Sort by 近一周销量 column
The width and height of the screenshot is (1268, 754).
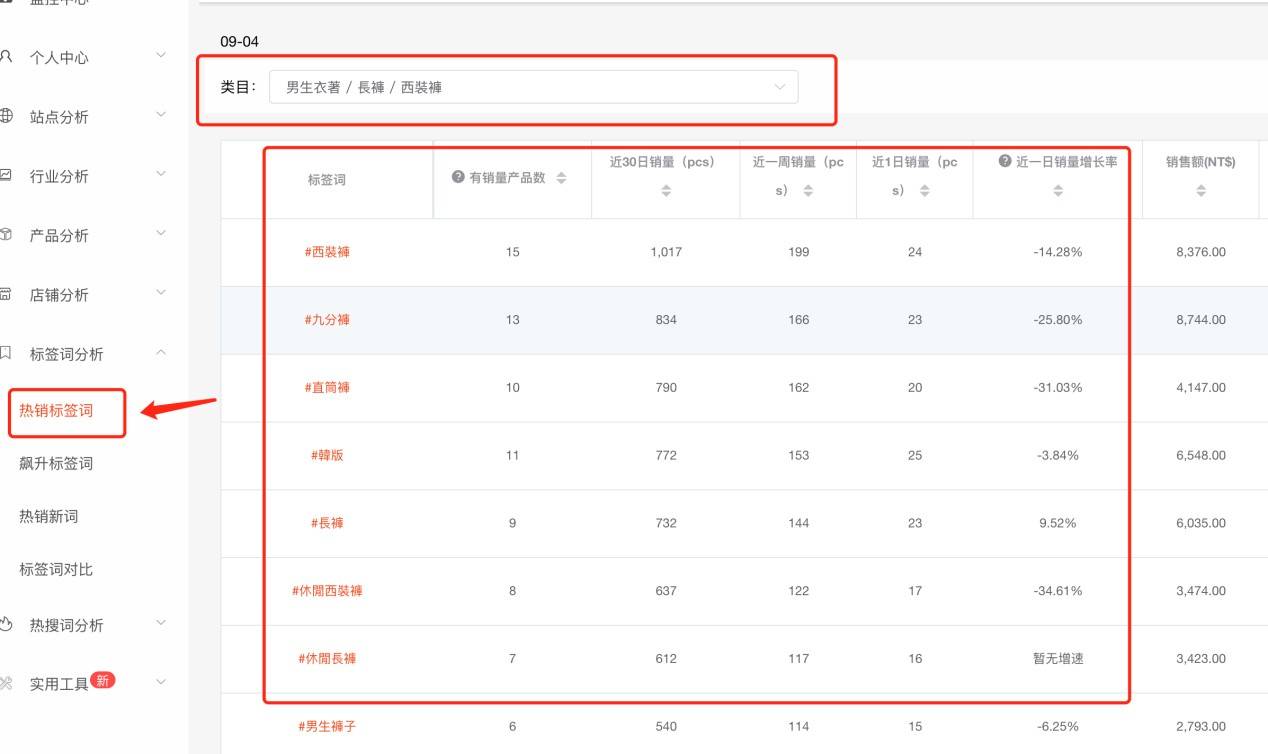[808, 190]
